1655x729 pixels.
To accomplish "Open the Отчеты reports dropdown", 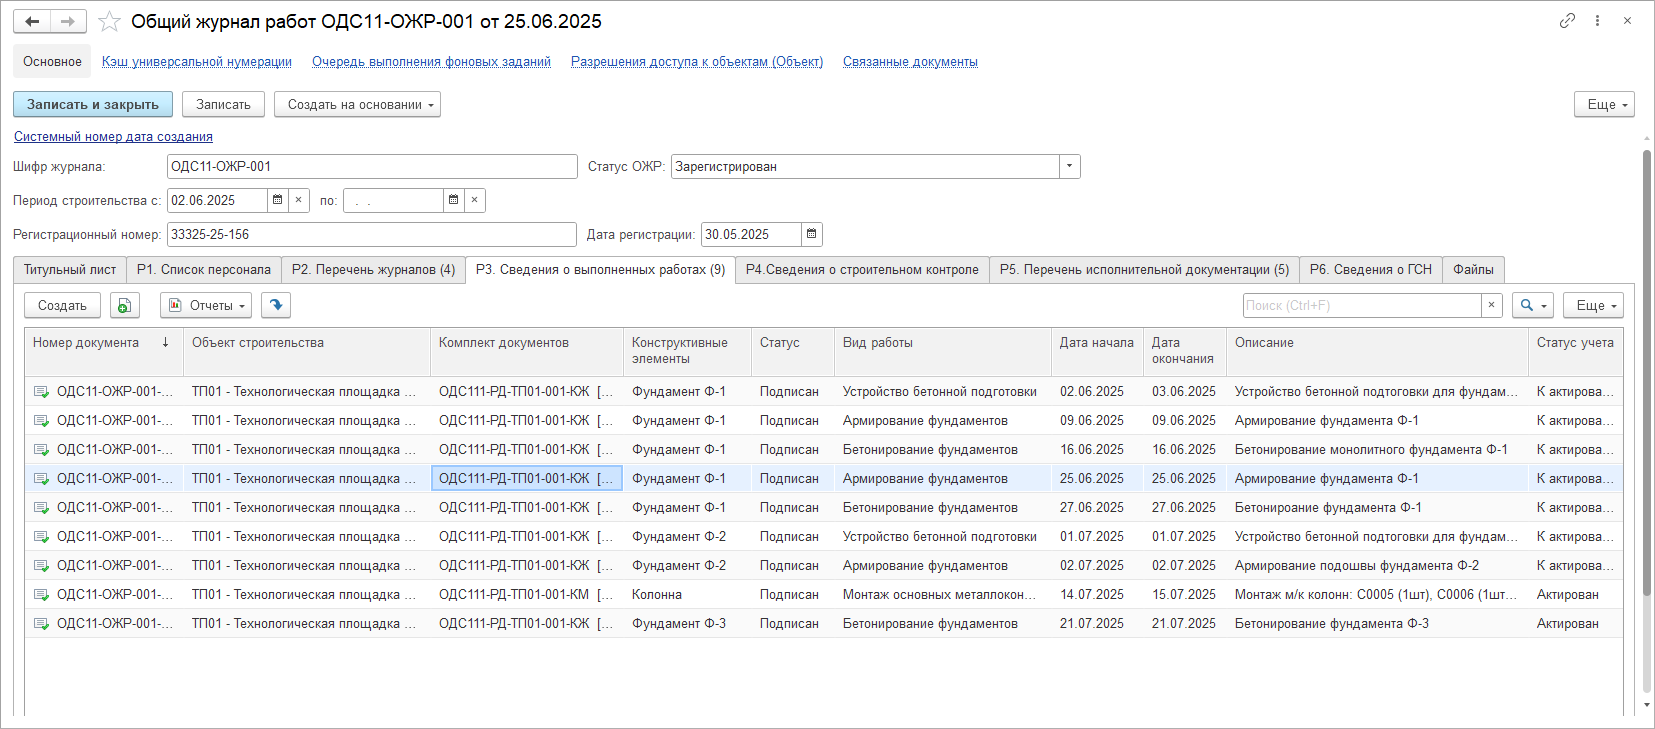I will pyautogui.click(x=205, y=306).
